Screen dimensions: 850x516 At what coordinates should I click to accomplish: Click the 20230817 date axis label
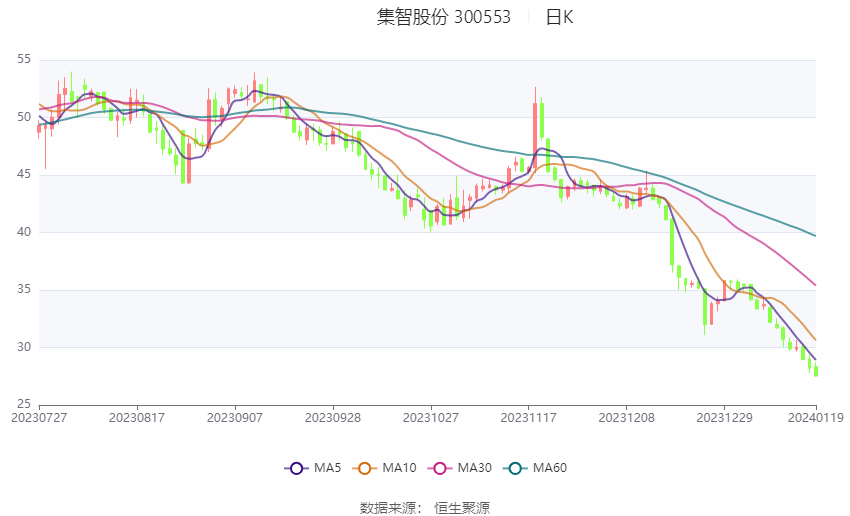pos(137,418)
